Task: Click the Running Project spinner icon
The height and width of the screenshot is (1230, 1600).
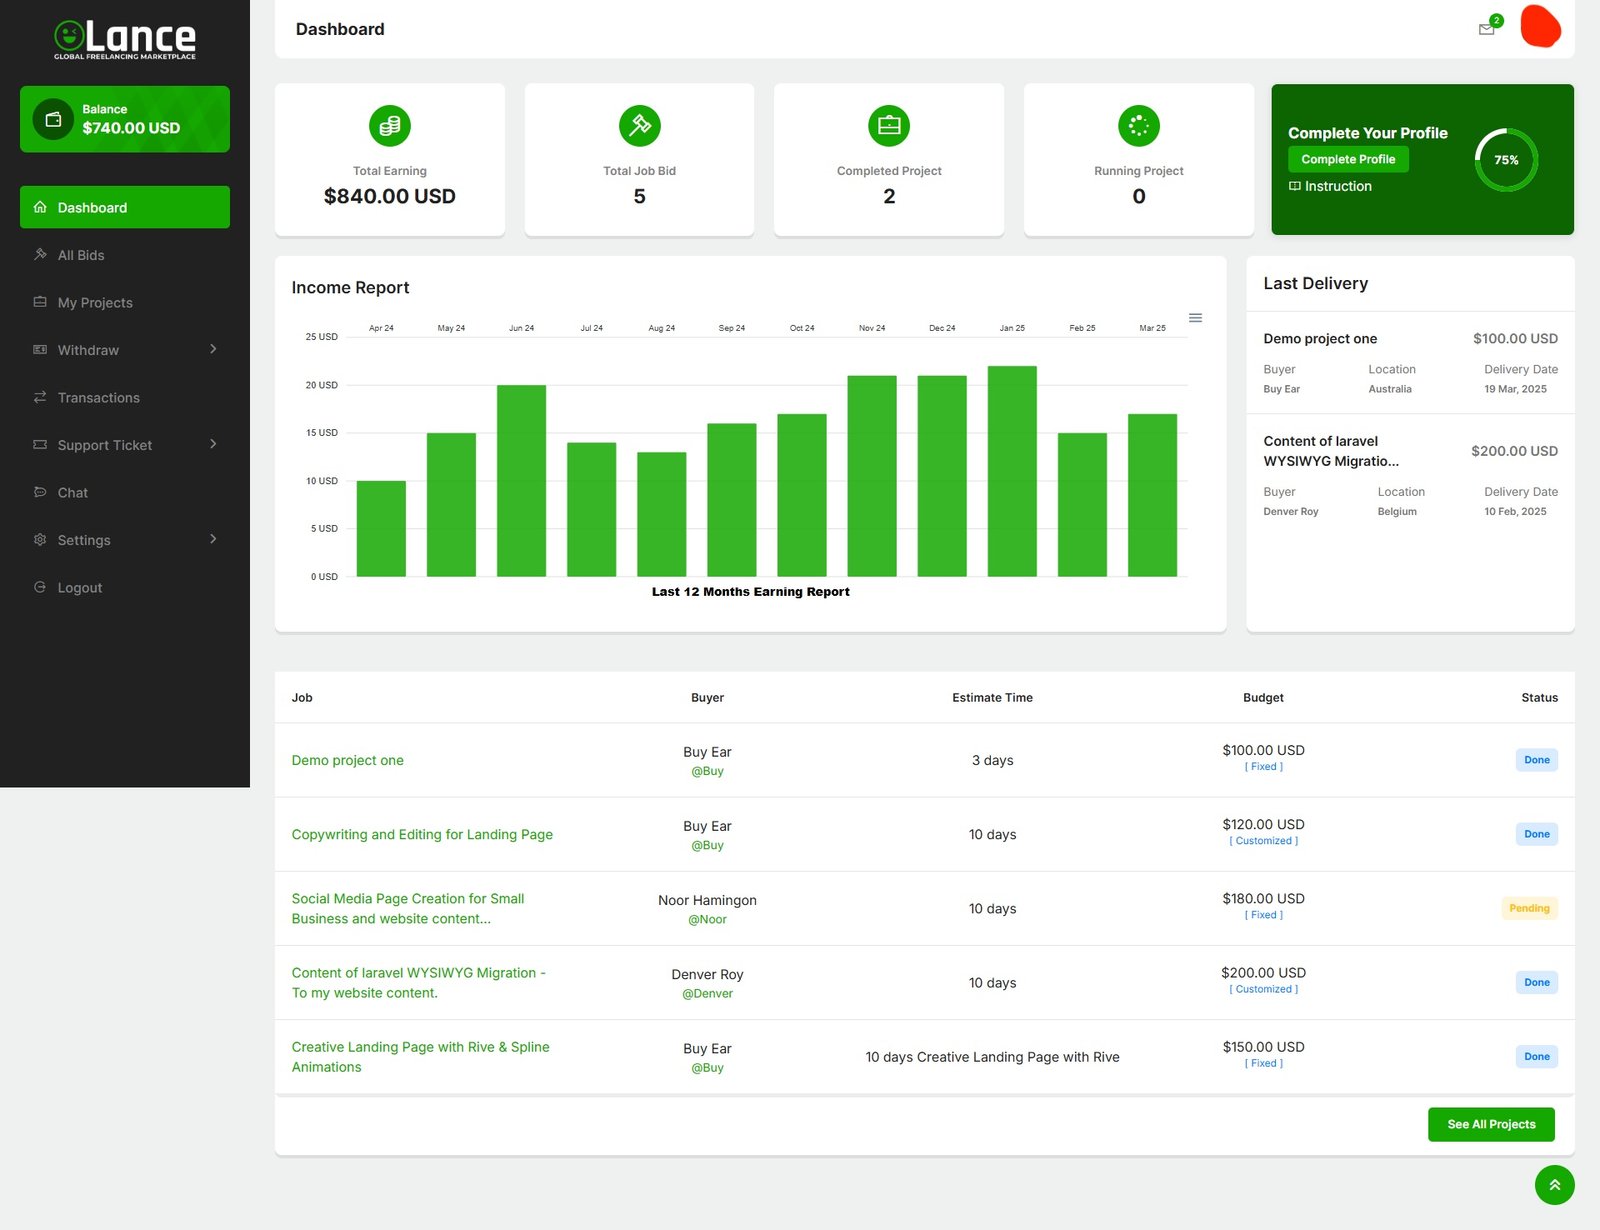Action: pos(1139,126)
